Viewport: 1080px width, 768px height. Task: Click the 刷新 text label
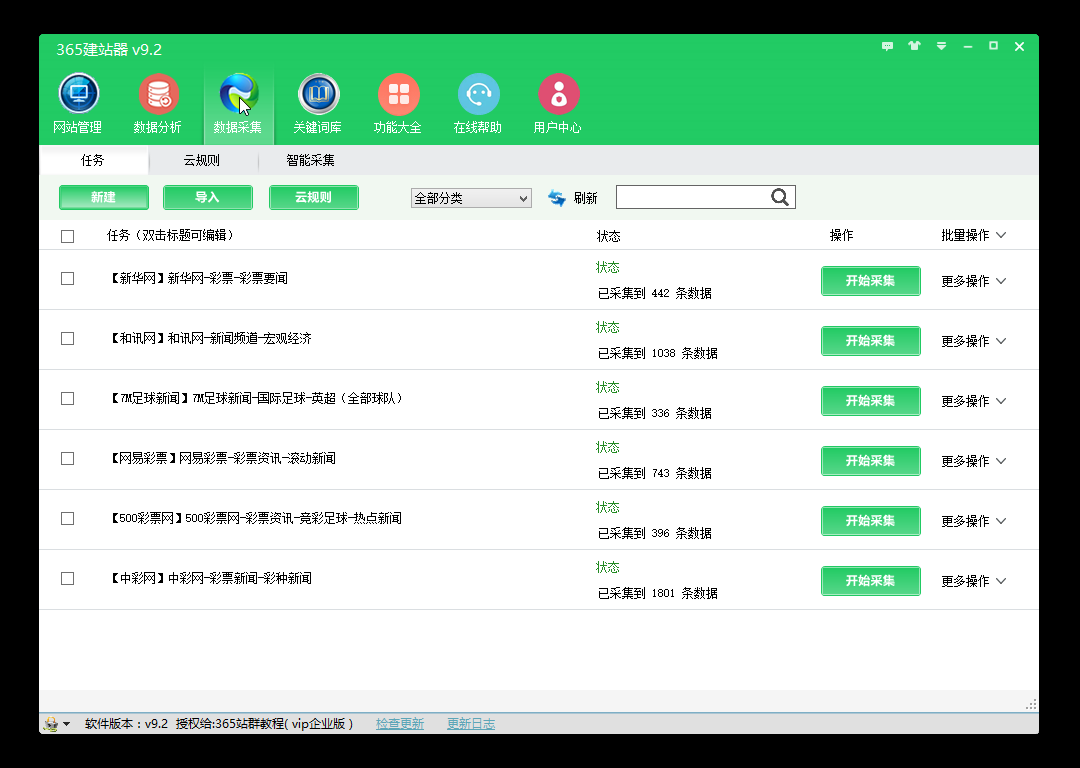pos(585,198)
